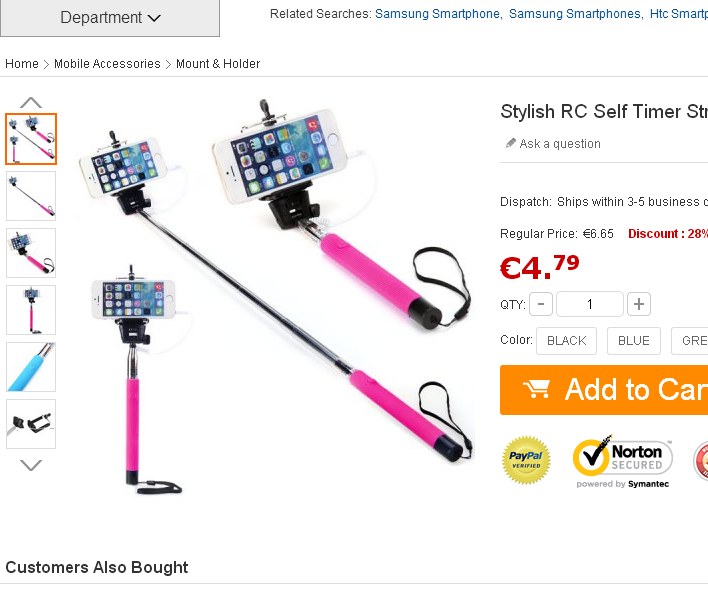
Task: Go to Home breadcrumb link
Action: pyautogui.click(x=22, y=64)
